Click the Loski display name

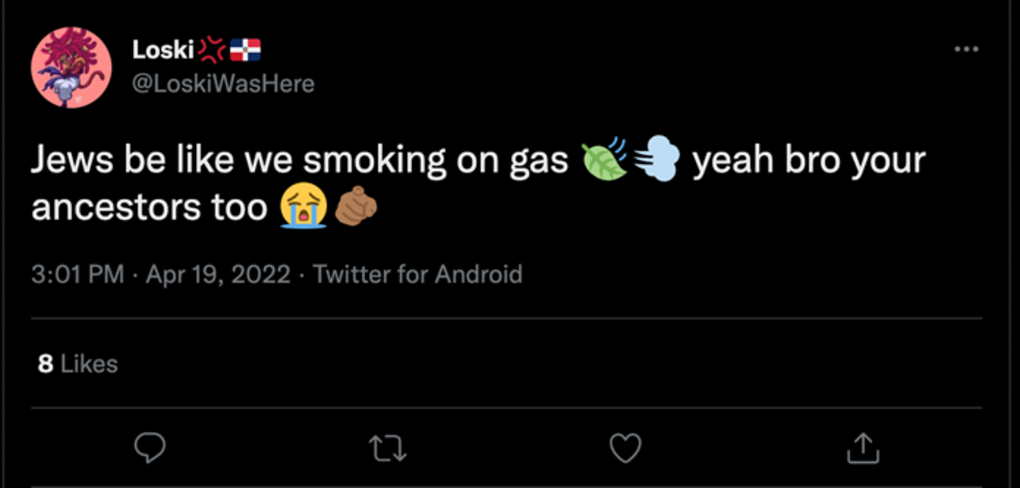click(x=163, y=49)
